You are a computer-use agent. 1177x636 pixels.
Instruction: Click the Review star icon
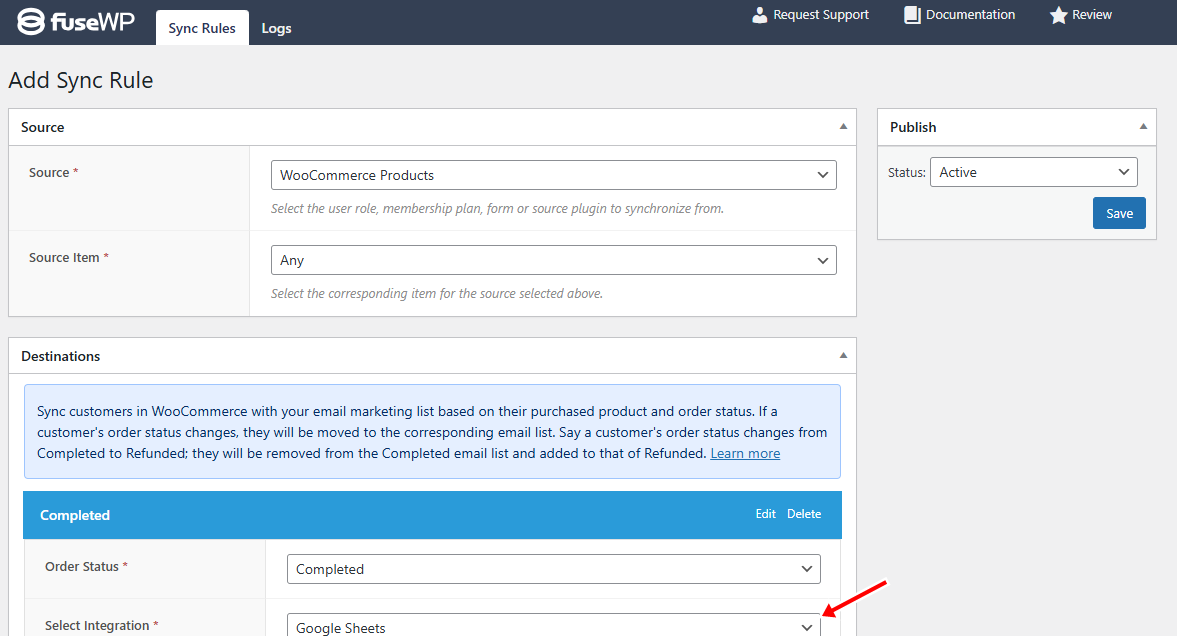(1058, 15)
